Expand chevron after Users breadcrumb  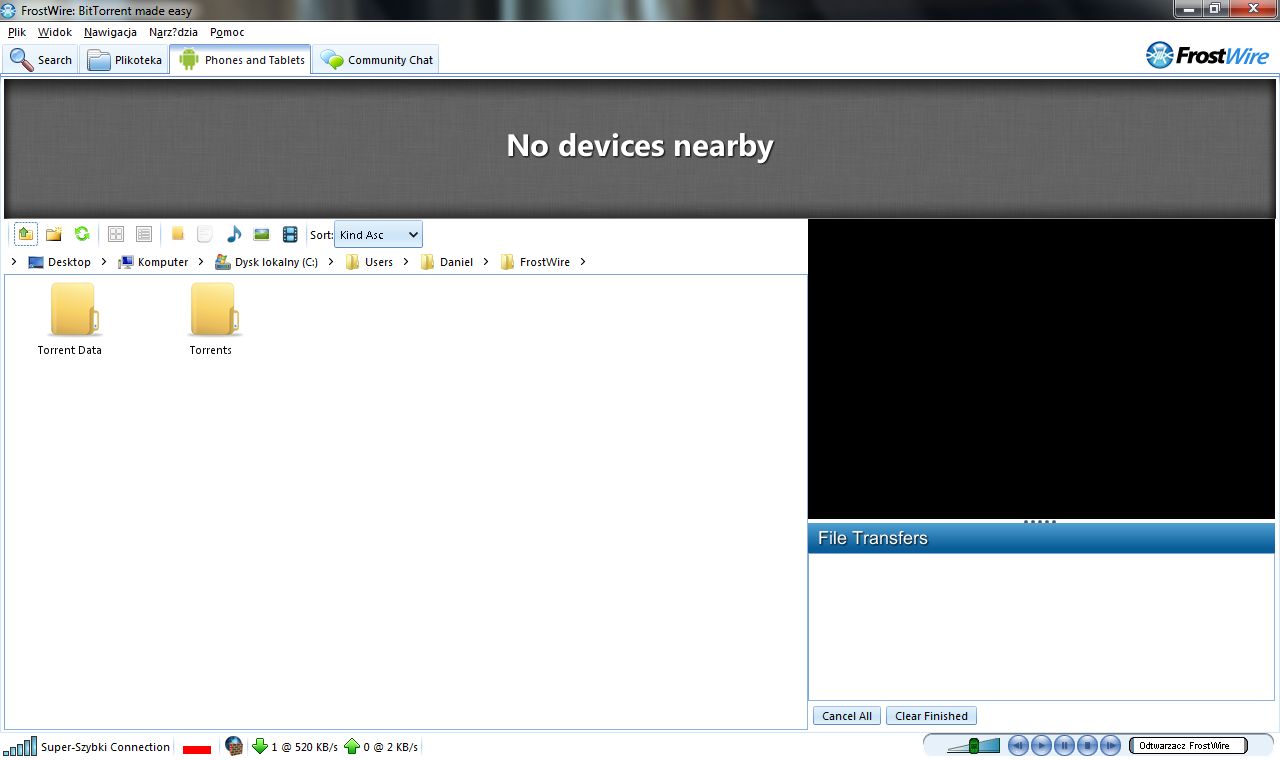click(406, 262)
